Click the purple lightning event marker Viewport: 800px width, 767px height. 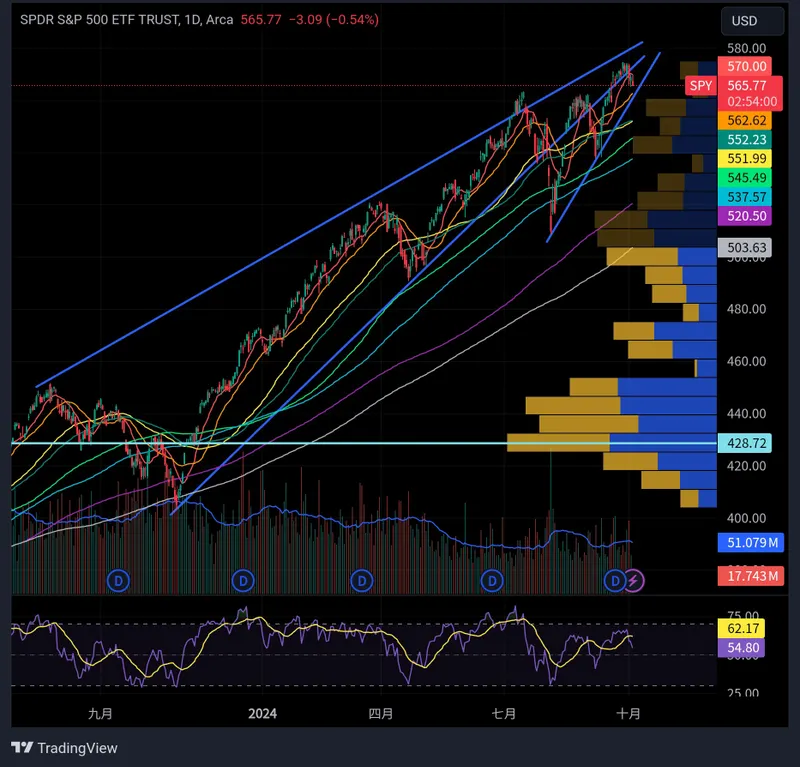click(634, 581)
